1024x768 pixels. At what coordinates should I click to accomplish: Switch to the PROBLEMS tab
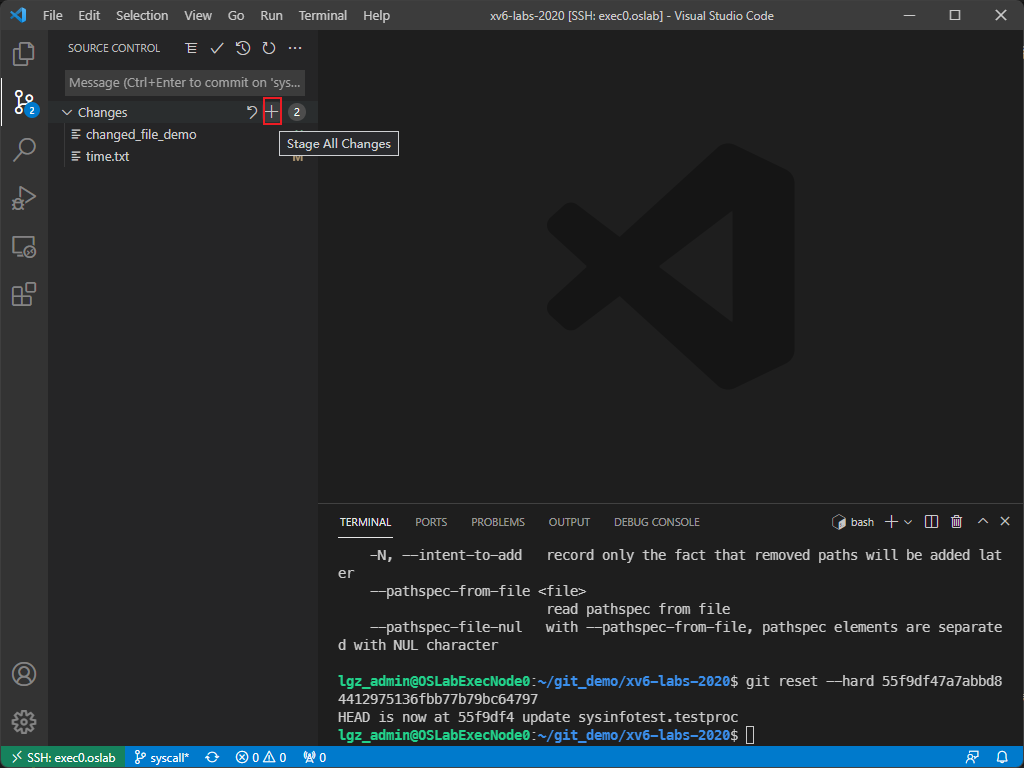498,522
